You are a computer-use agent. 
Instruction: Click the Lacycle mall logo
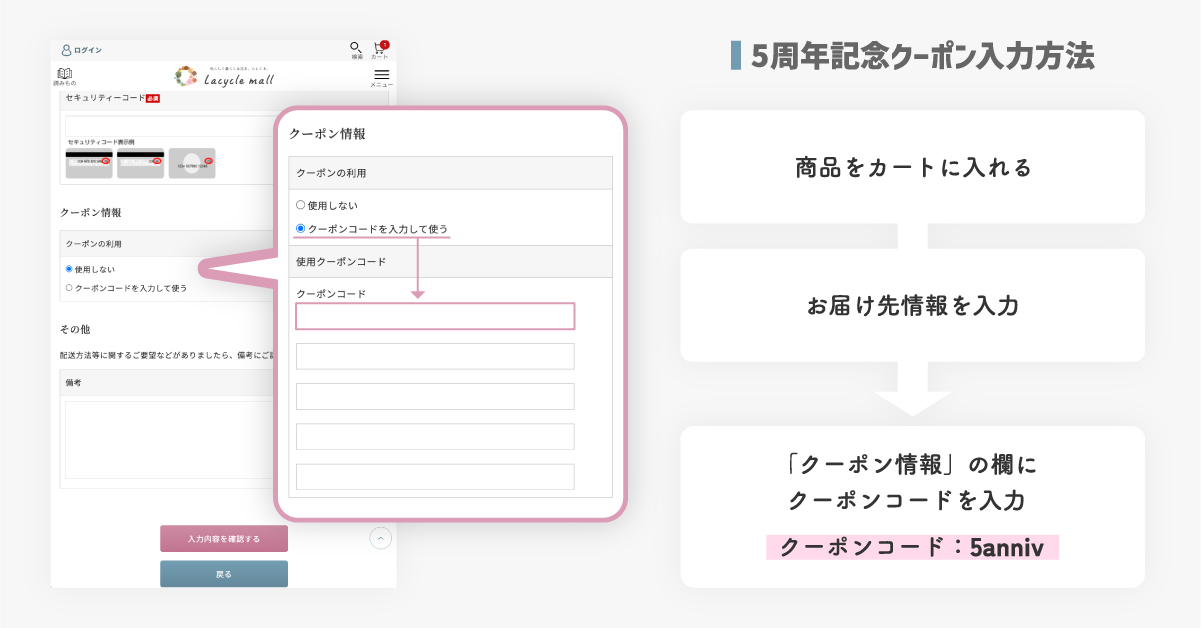click(224, 77)
